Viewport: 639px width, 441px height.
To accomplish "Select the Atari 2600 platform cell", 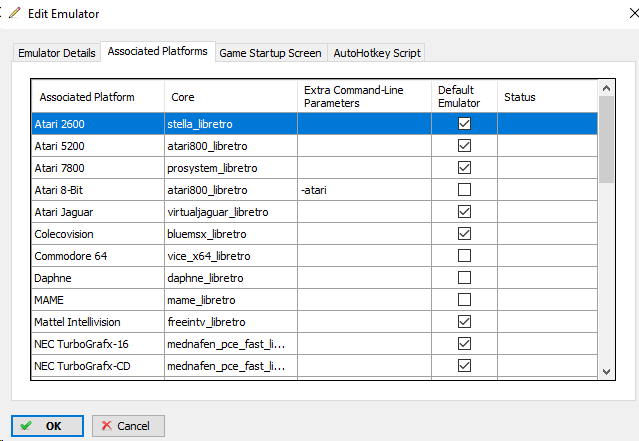I will (98, 124).
